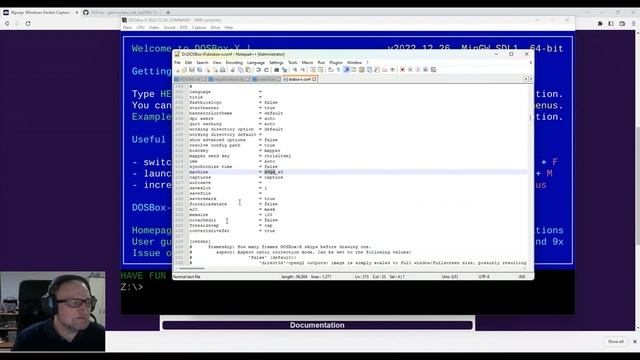640x360 pixels.
Task: Open the View menu in Notepad++
Action: click(217, 62)
